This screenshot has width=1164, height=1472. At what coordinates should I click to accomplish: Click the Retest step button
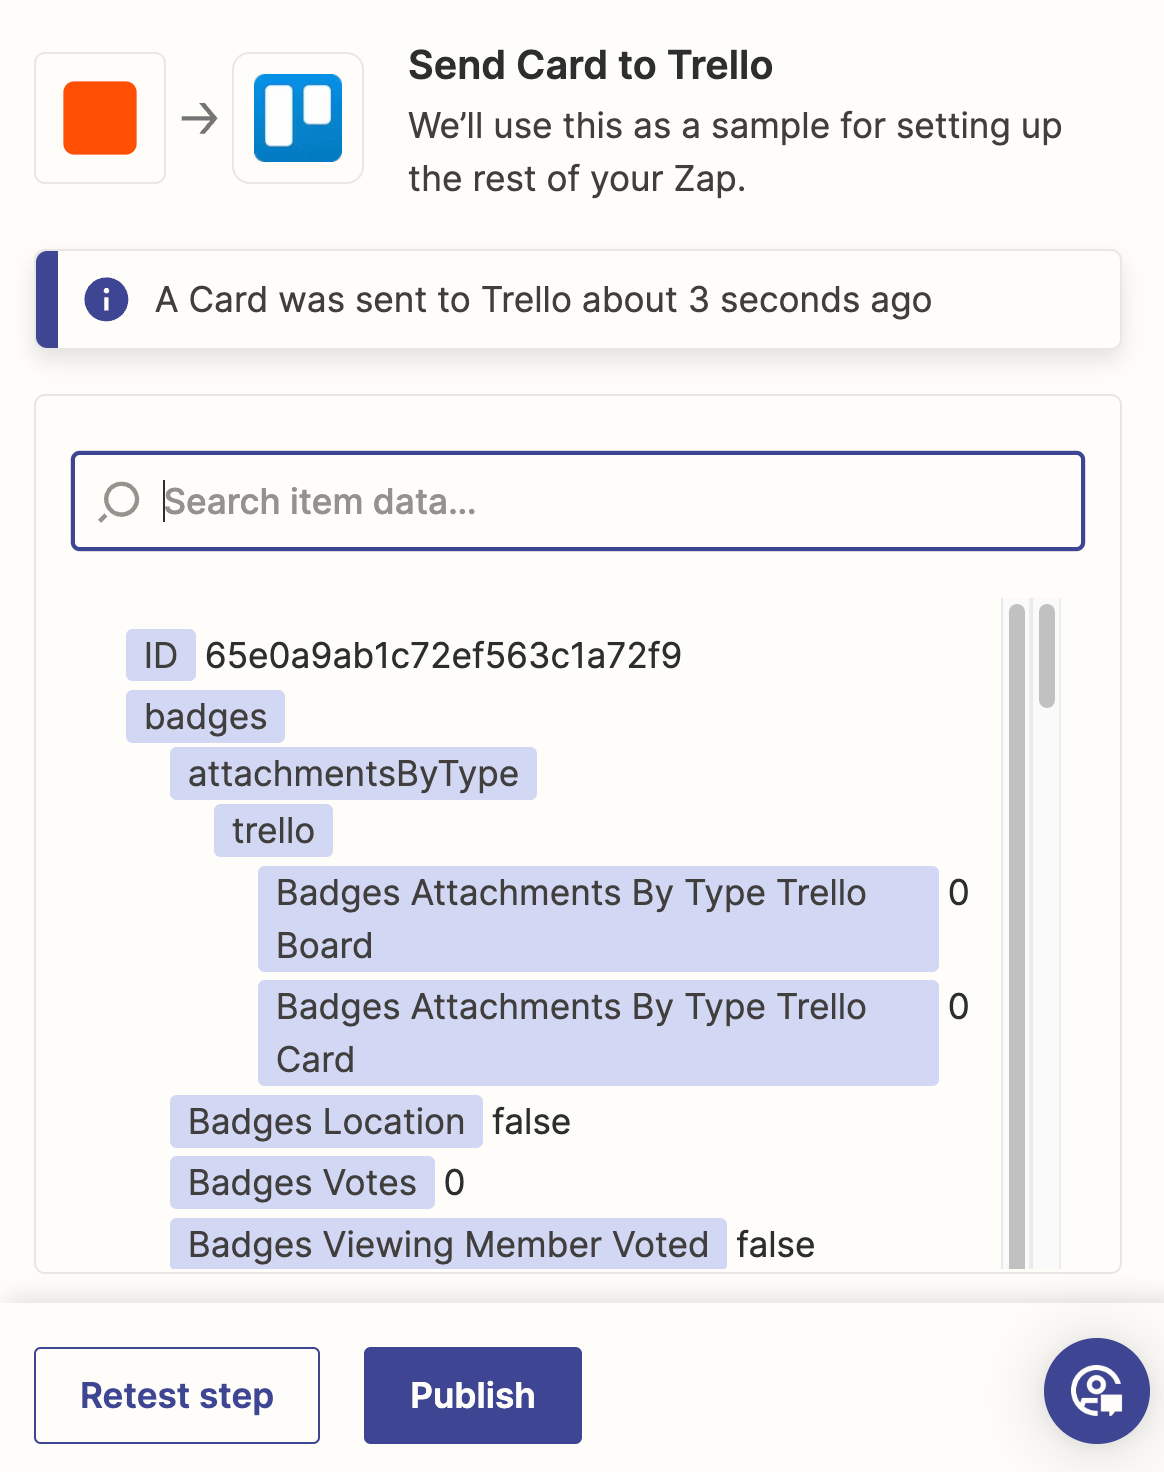177,1395
